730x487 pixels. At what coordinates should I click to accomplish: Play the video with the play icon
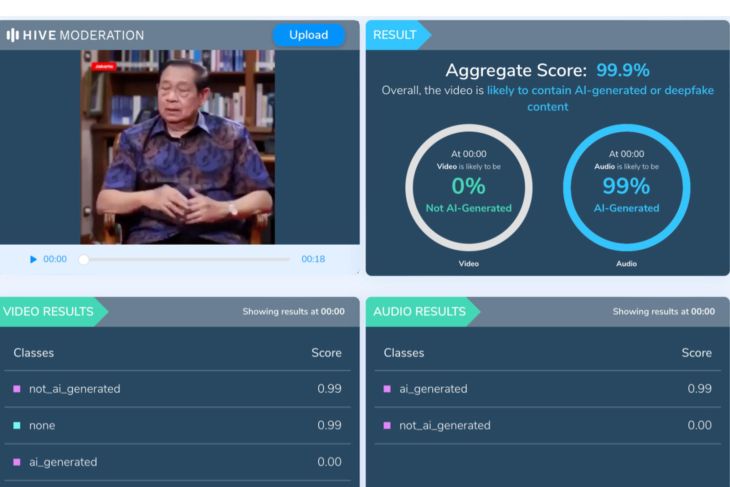[x=33, y=259]
